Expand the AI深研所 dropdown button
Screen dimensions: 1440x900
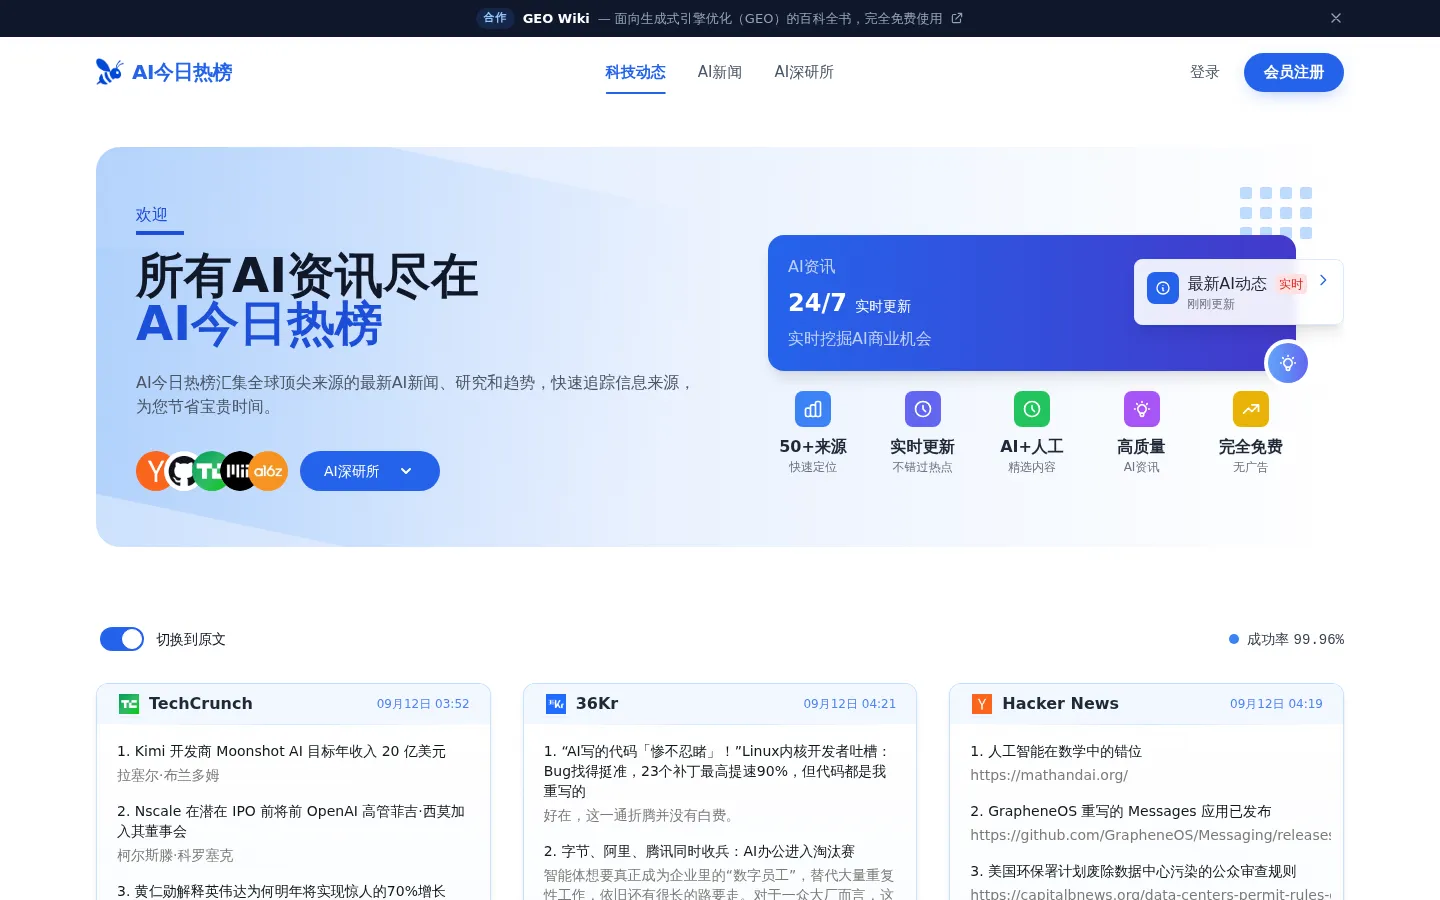[x=370, y=471]
